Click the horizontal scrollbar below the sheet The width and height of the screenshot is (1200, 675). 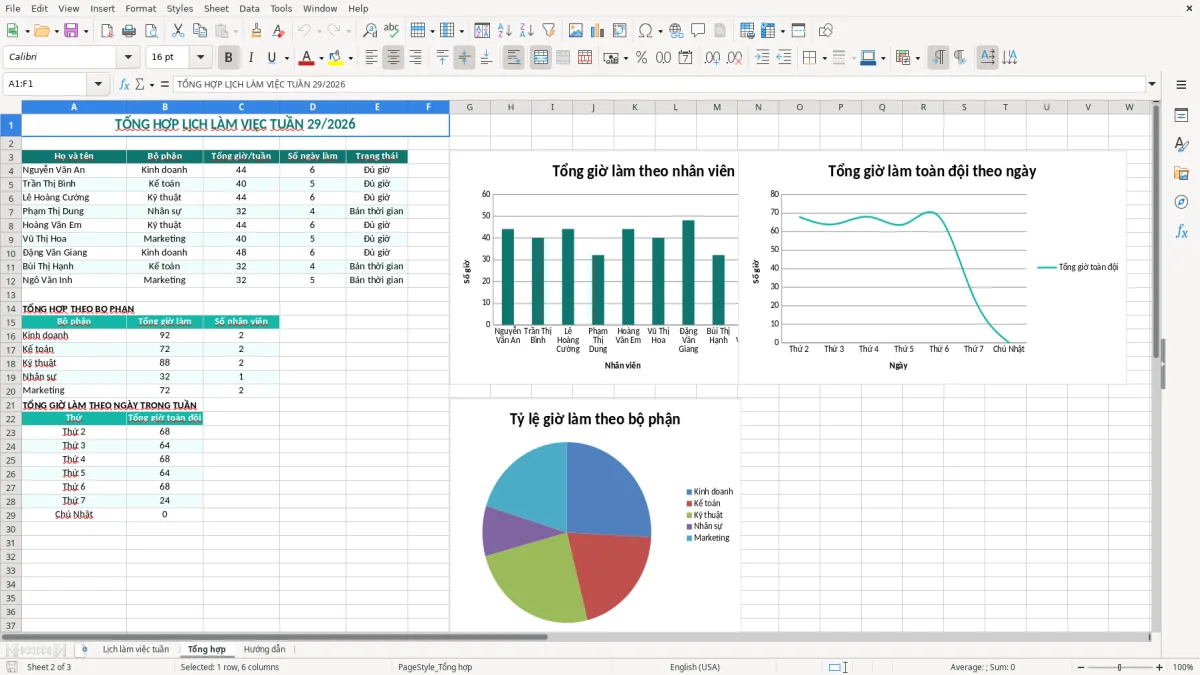pos(575,636)
